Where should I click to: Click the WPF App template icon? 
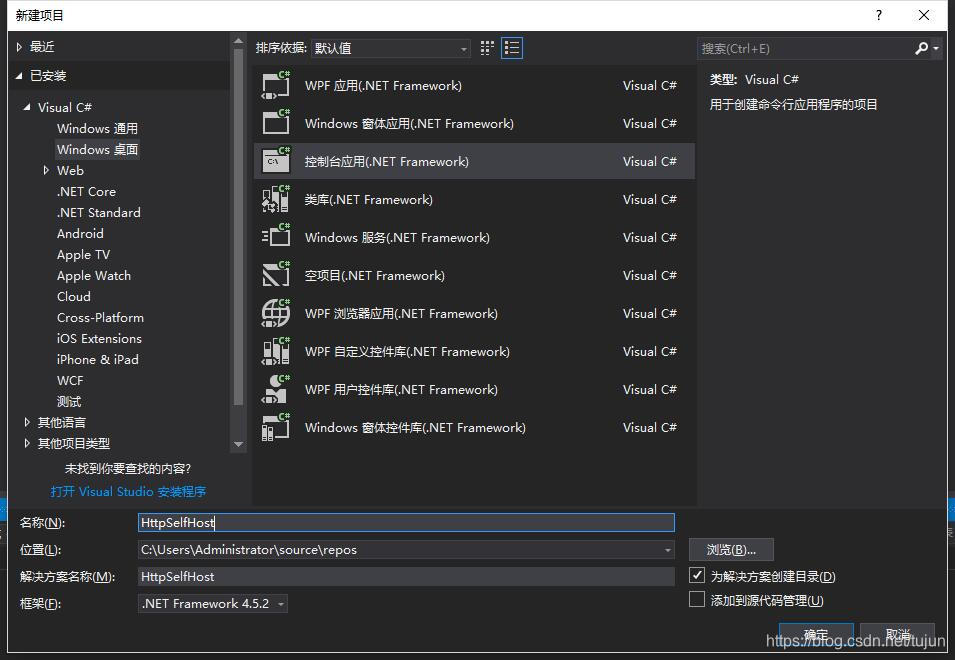coord(276,85)
